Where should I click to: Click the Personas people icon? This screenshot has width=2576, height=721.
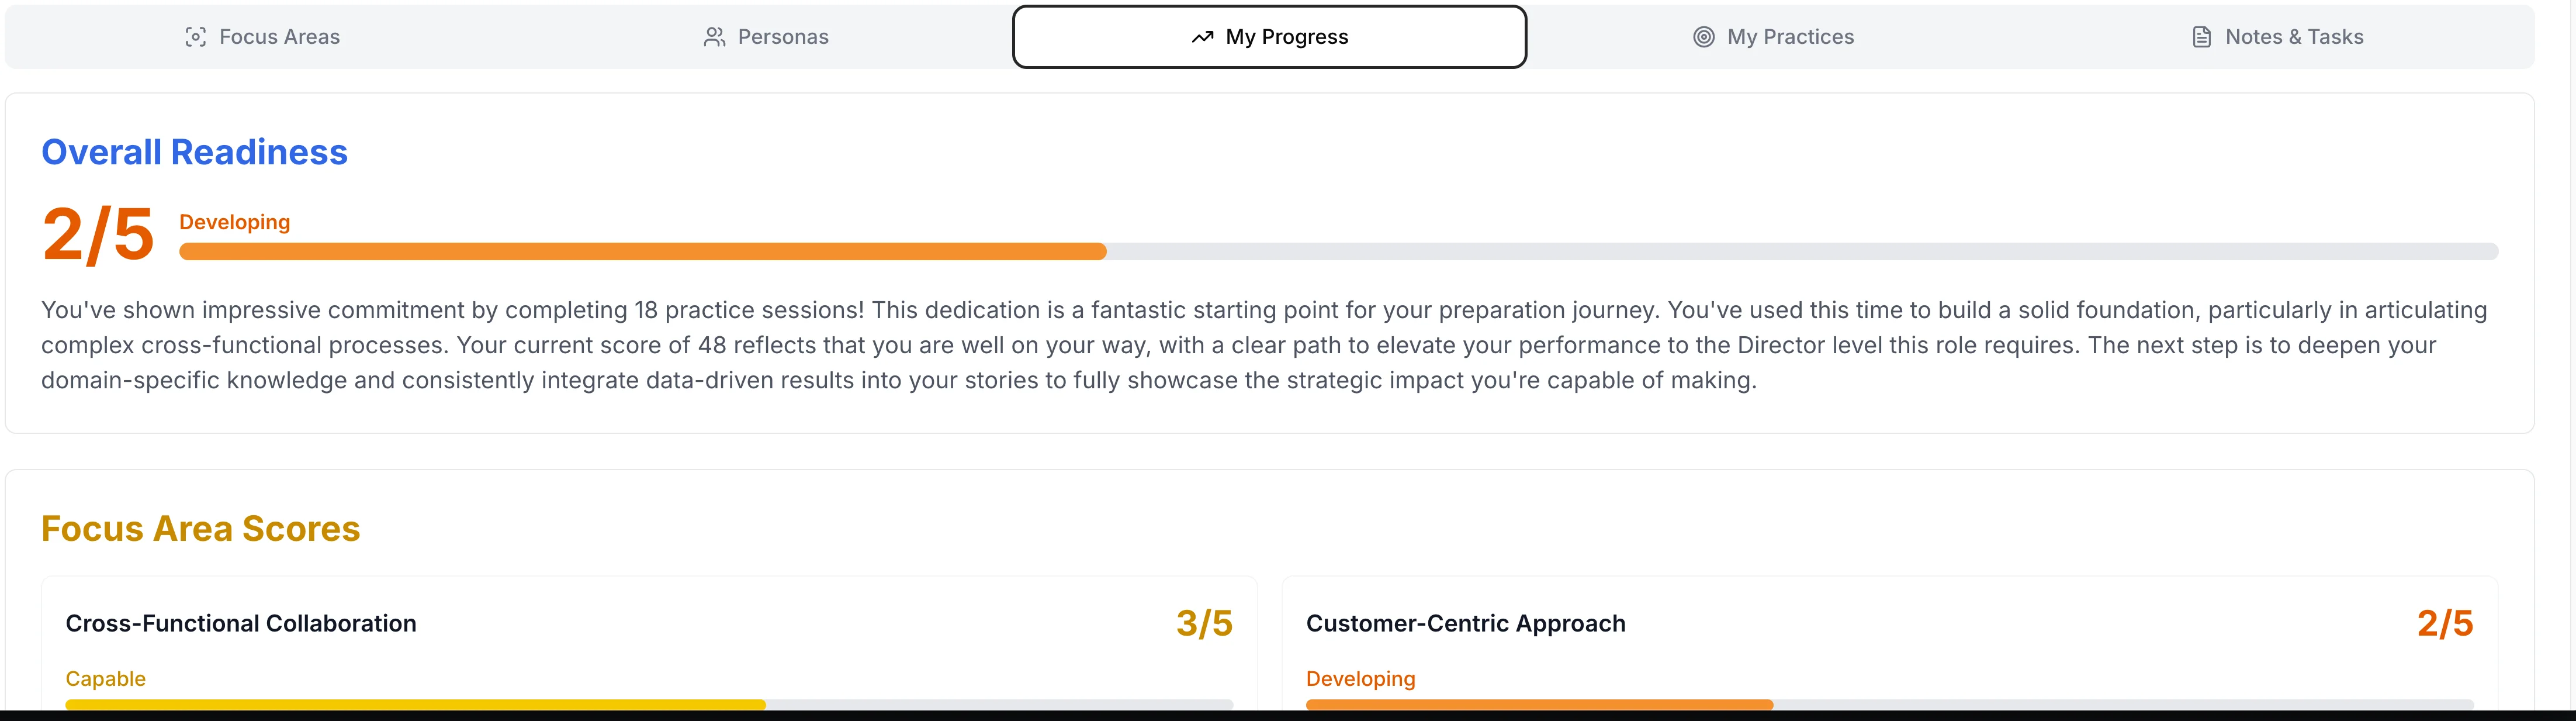pyautogui.click(x=714, y=36)
